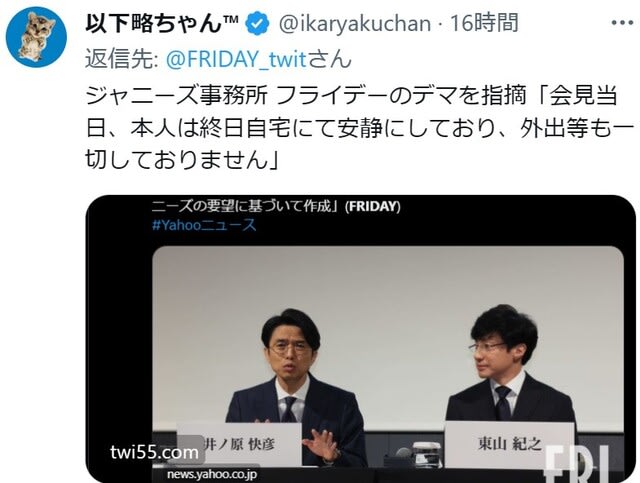The image size is (640, 483).
Task: Open the cat profile avatar
Action: click(36, 37)
